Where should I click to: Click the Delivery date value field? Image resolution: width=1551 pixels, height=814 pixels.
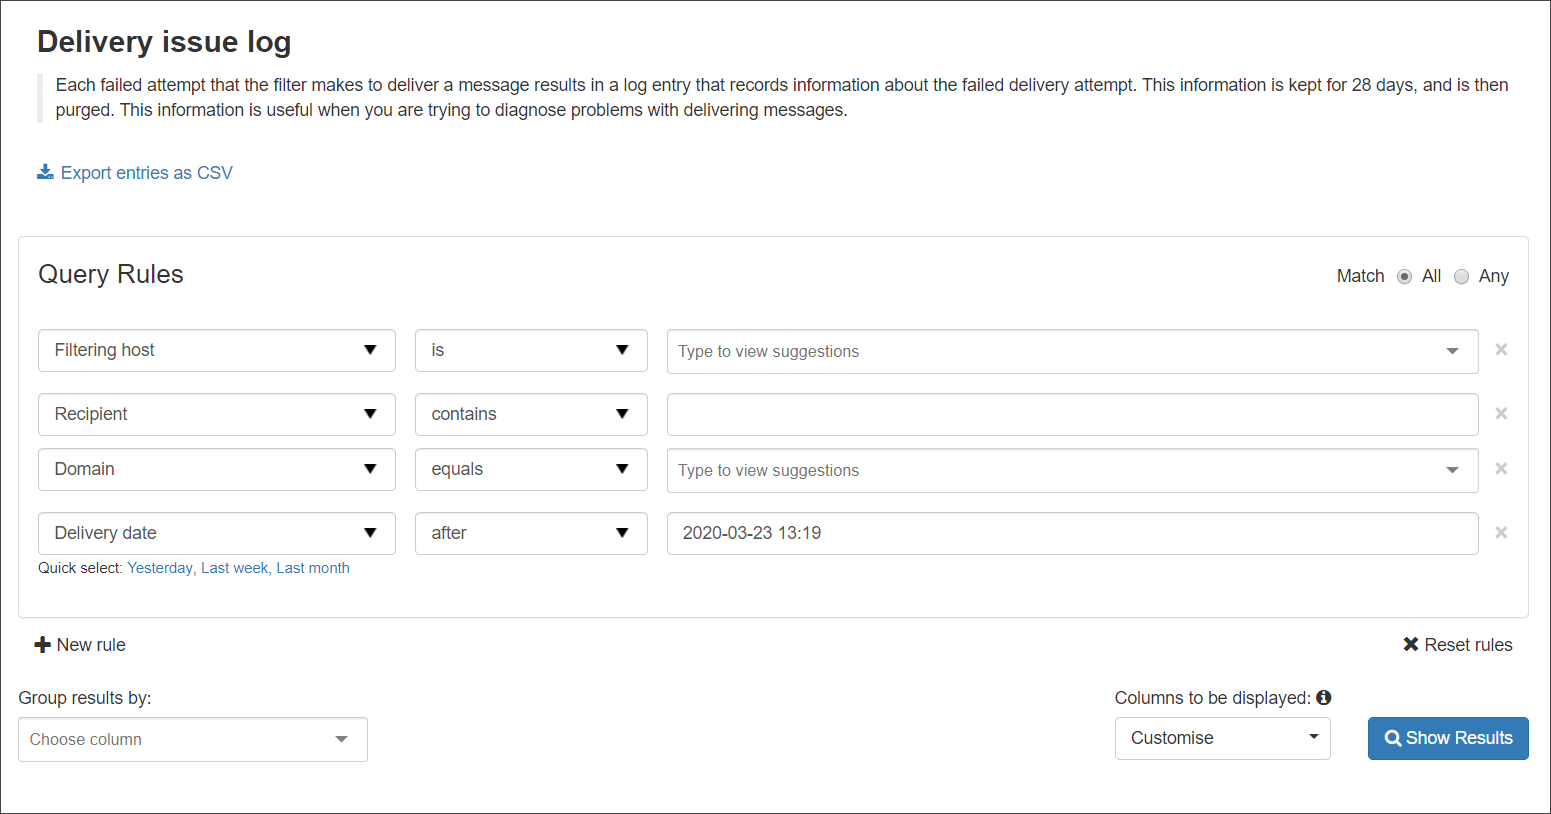(1072, 533)
